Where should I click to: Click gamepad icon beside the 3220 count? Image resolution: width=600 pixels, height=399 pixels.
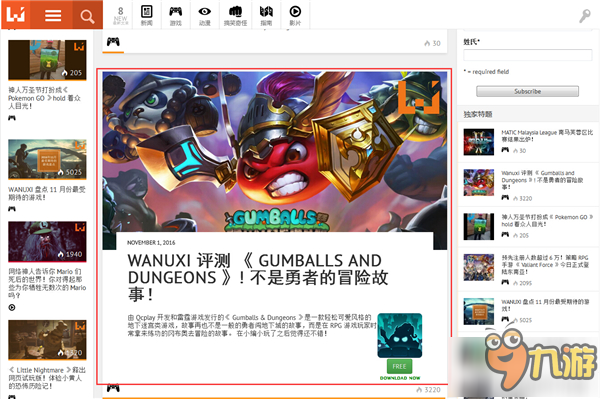tap(113, 388)
